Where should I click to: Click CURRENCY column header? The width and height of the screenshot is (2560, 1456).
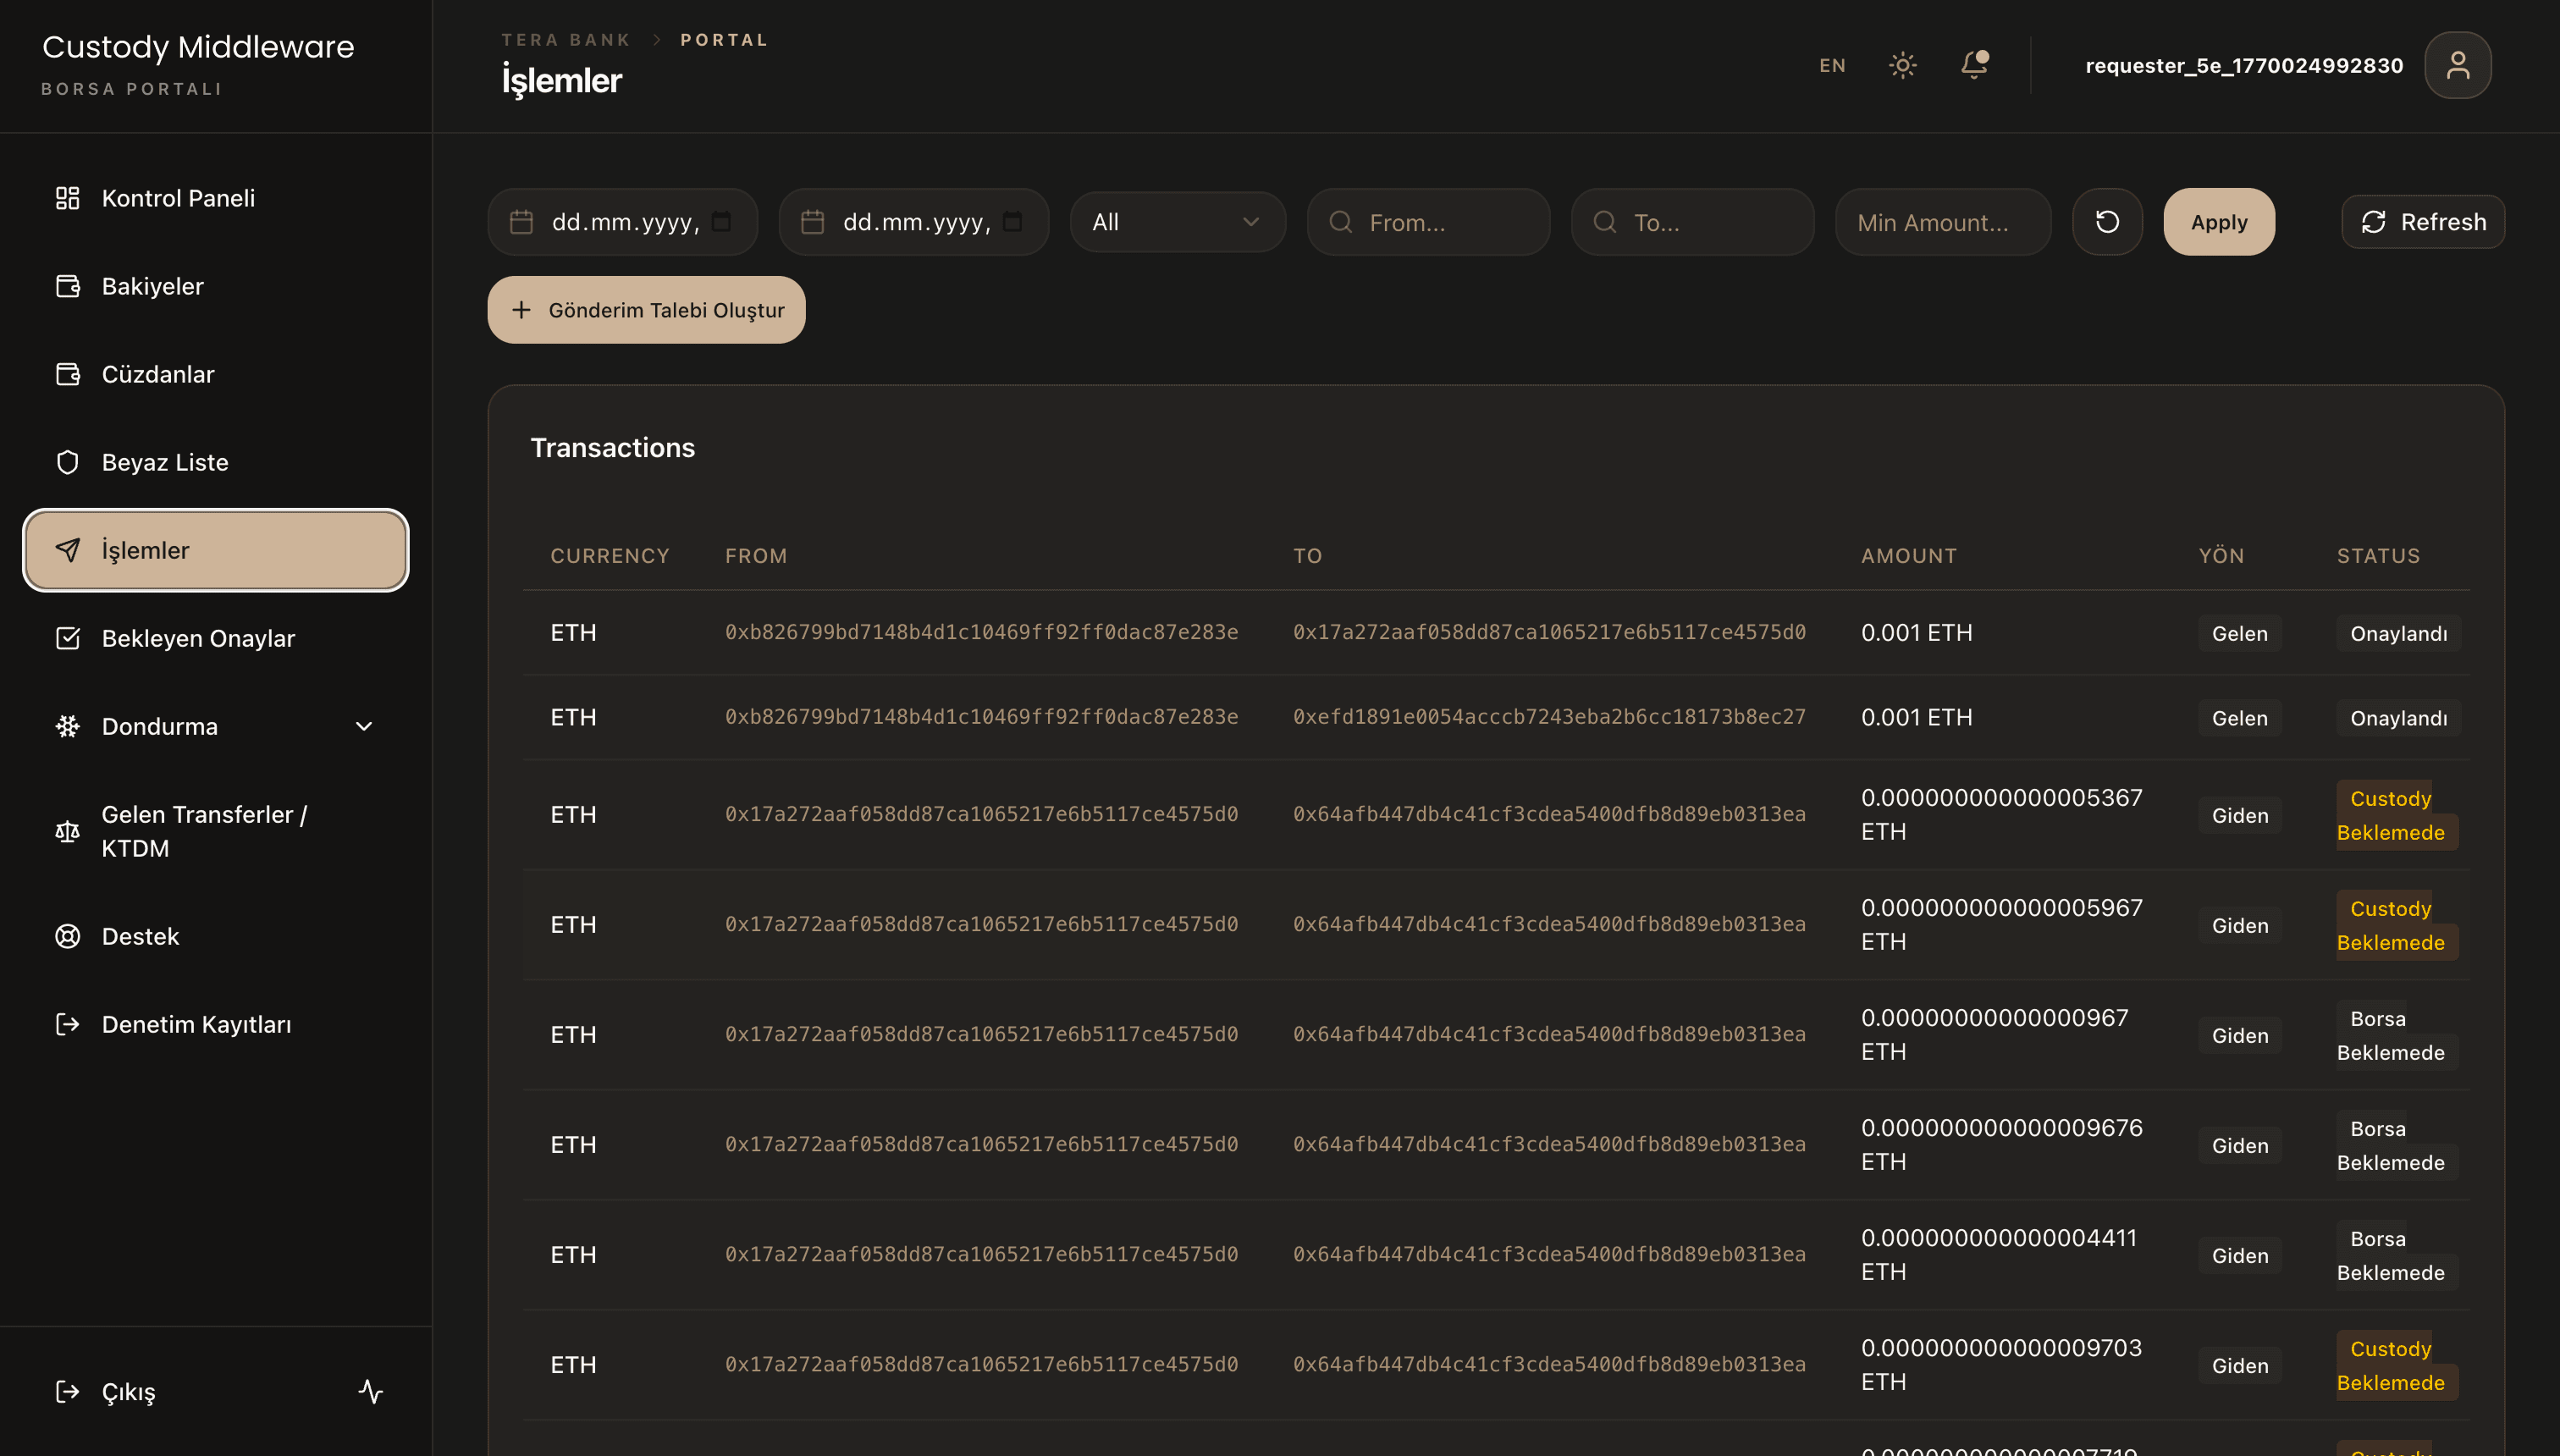(610, 556)
